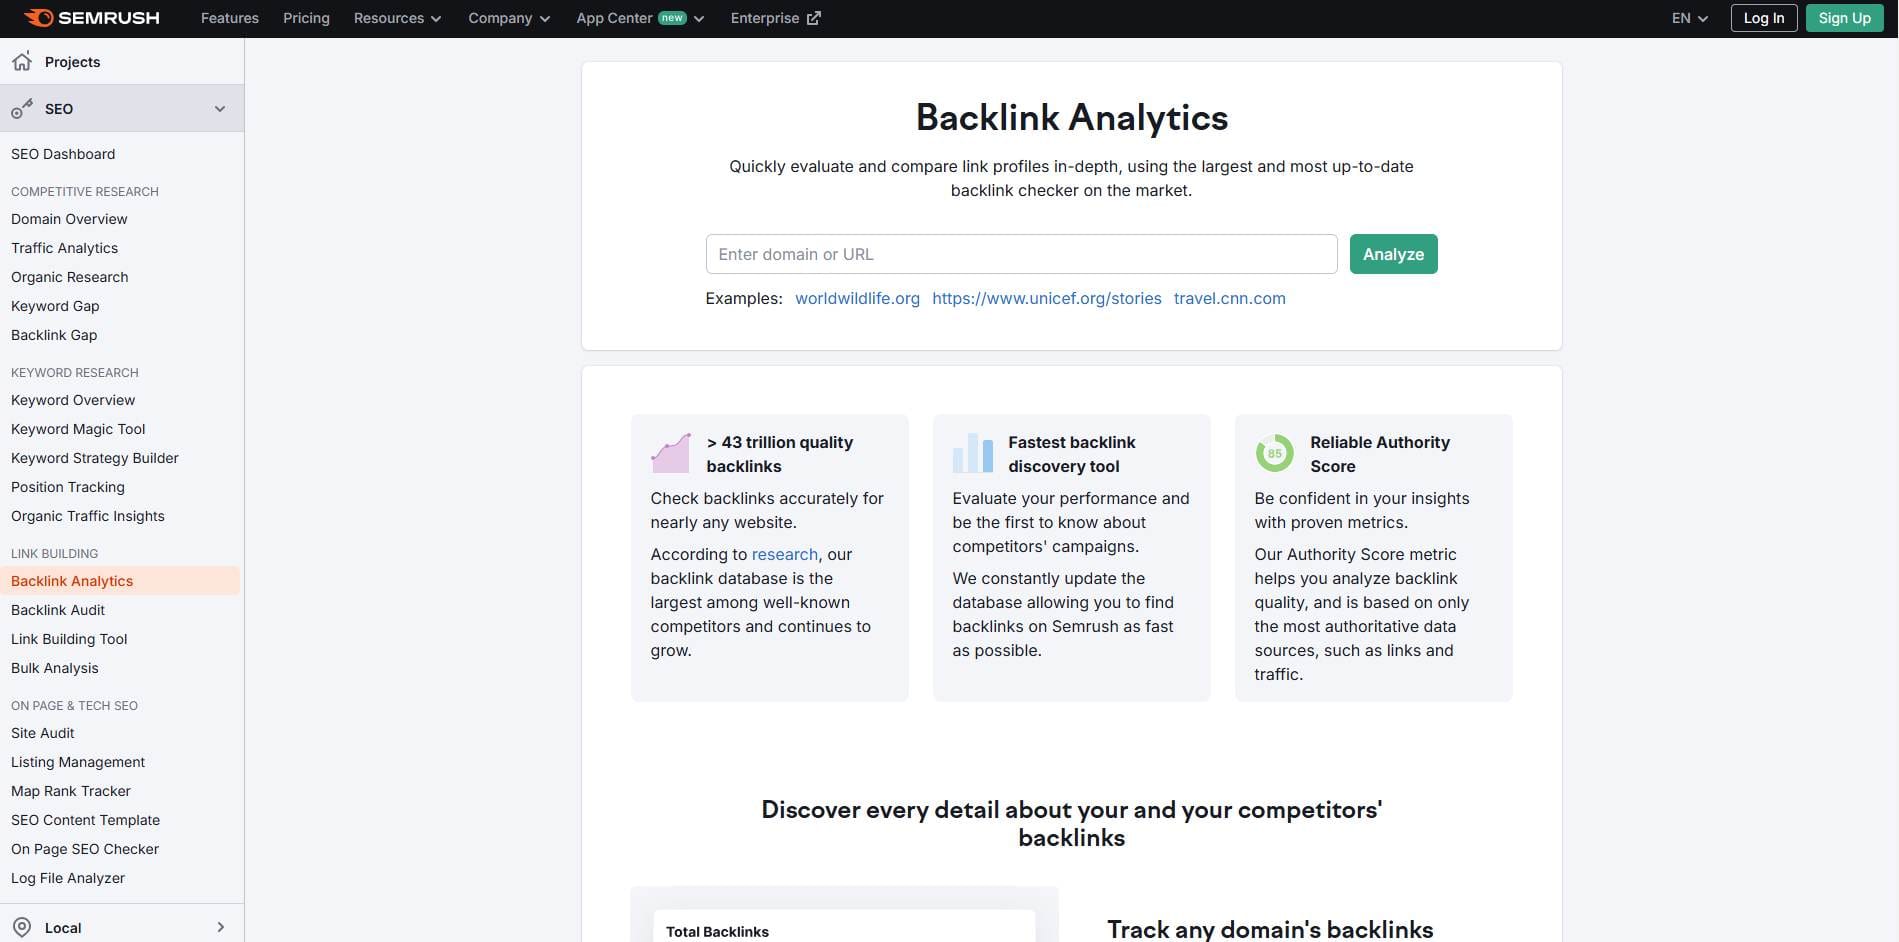Open the EN language dropdown

click(x=1690, y=18)
